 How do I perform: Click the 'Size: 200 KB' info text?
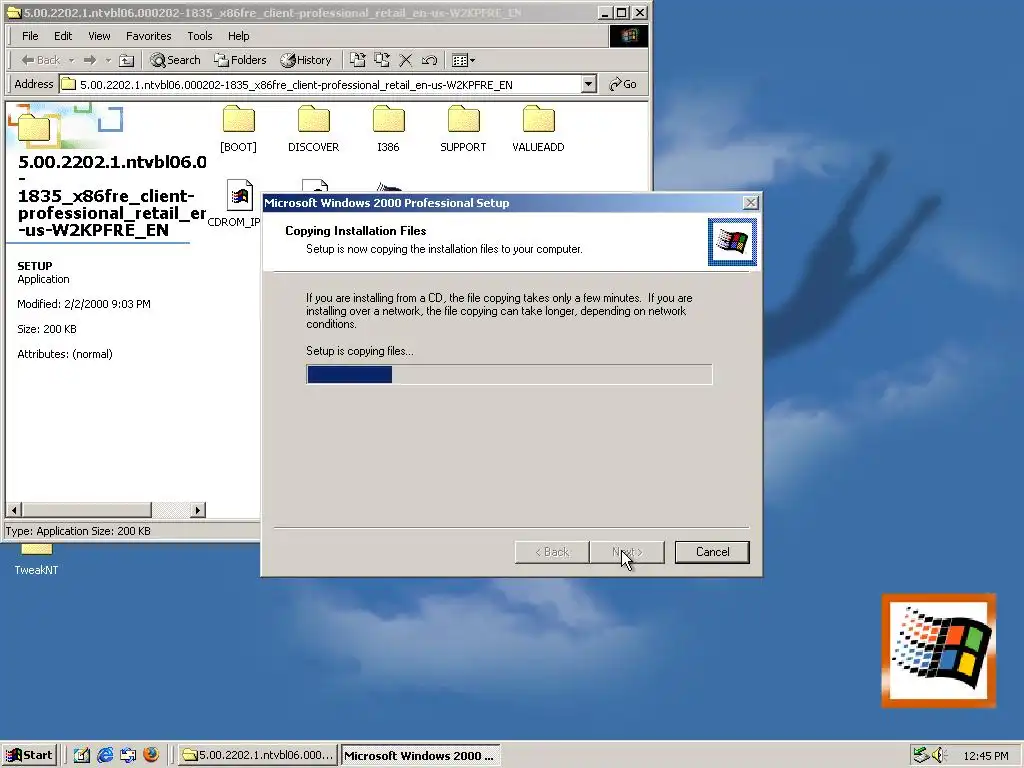click(46, 329)
